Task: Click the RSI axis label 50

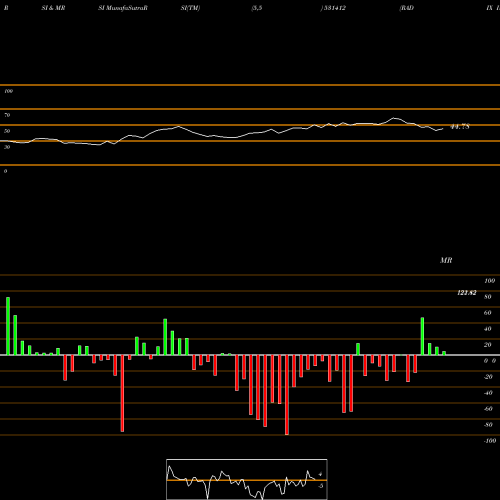Action: coord(7,131)
